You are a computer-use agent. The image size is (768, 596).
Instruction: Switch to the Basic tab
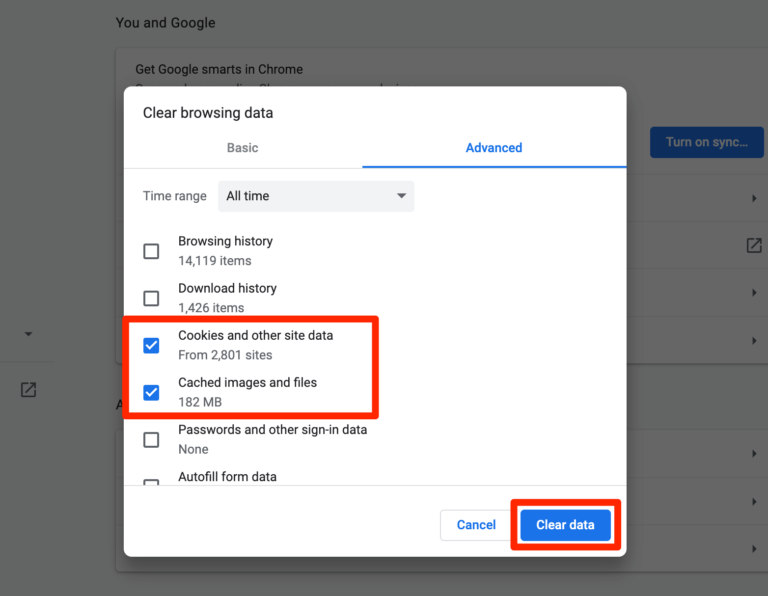(242, 148)
